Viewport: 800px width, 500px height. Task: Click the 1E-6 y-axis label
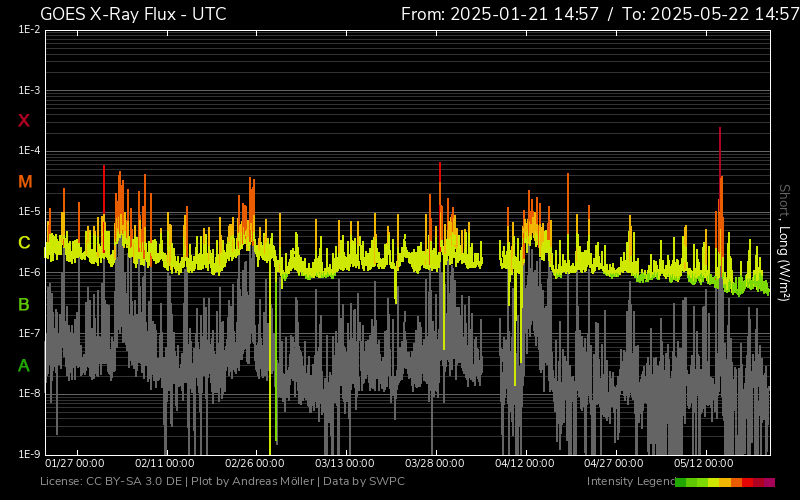coord(29,272)
